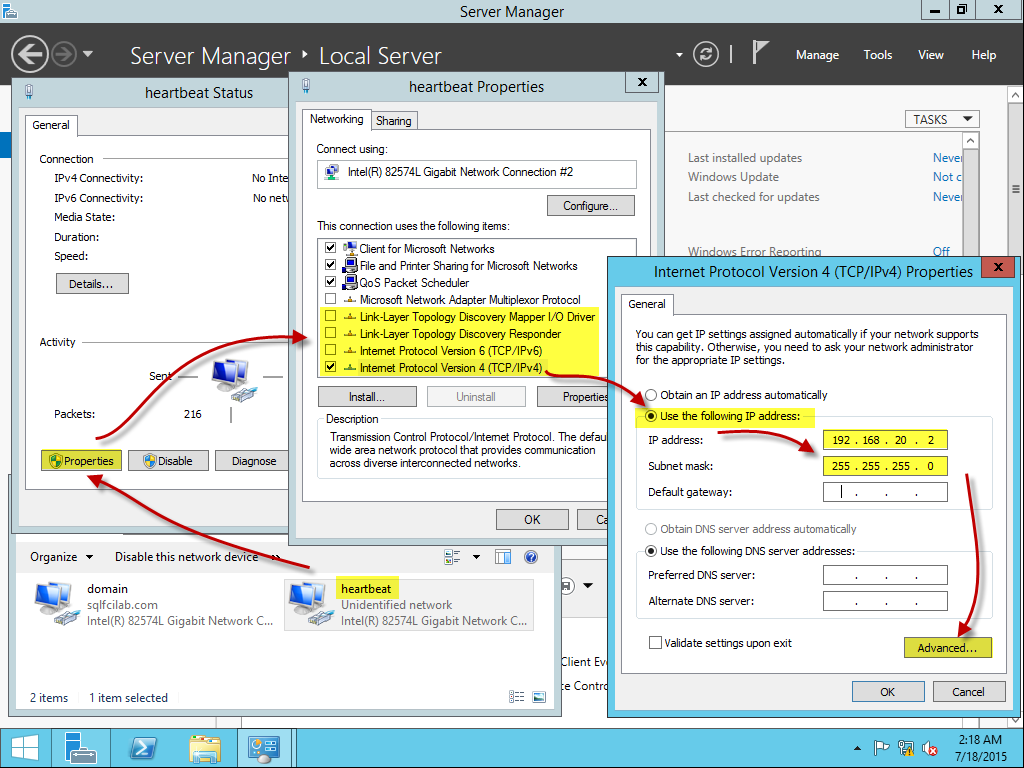Viewport: 1024px width, 768px height.
Task: Open the View menu
Action: (931, 55)
